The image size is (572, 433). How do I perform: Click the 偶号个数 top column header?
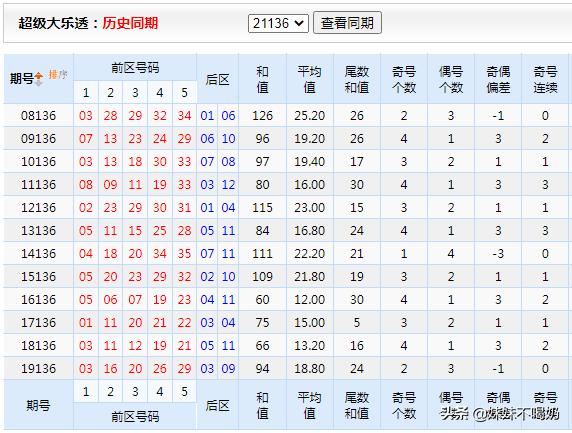tap(451, 80)
